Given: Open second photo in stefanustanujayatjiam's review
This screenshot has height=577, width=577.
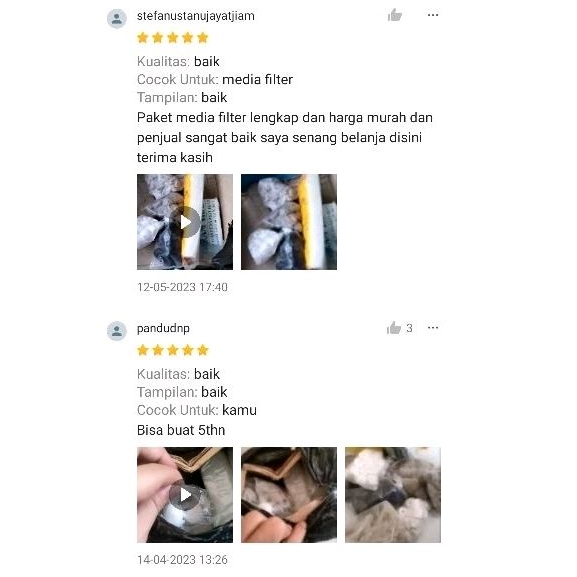Looking at the screenshot, I should click(x=289, y=222).
